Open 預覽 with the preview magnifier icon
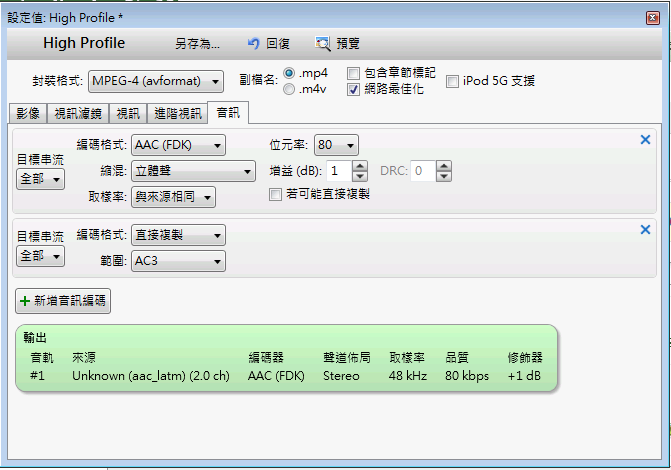The width and height of the screenshot is (671, 470). point(323,43)
